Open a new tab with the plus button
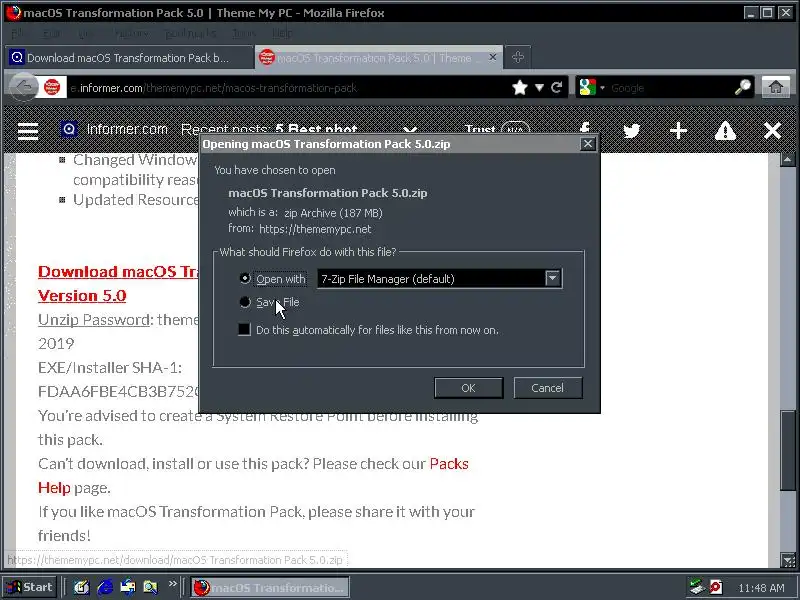The image size is (800, 600). (x=518, y=57)
